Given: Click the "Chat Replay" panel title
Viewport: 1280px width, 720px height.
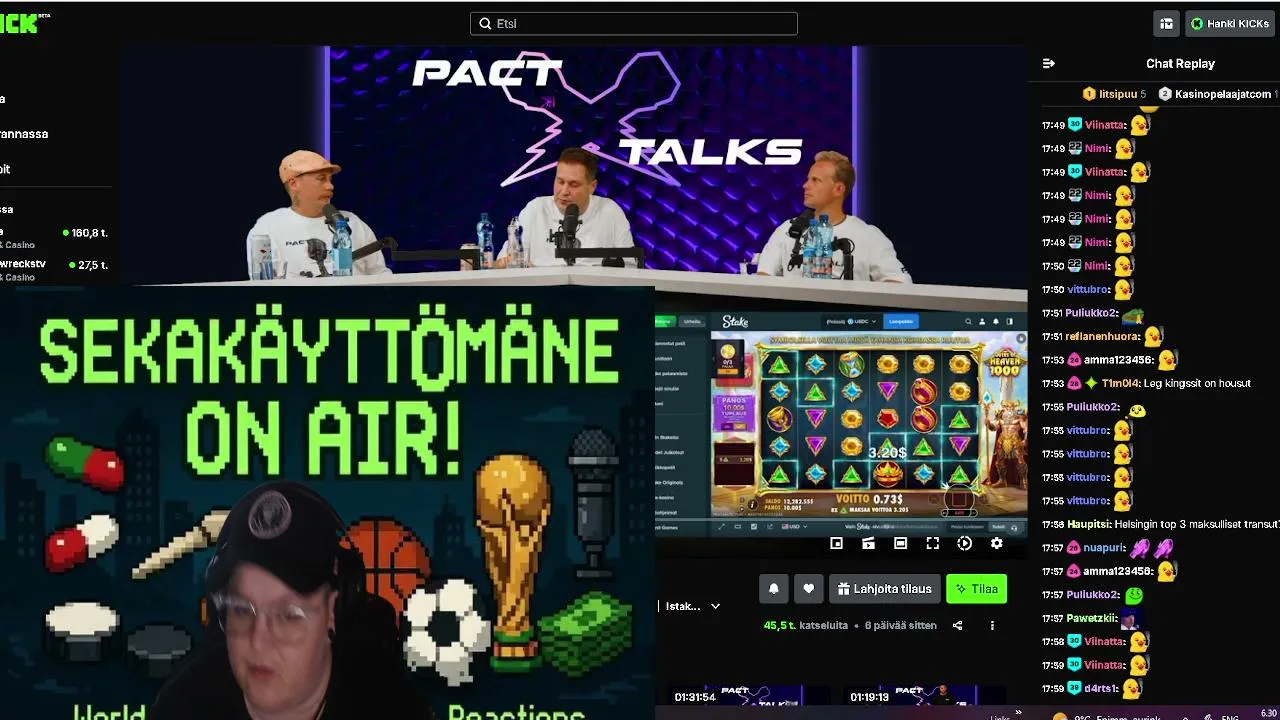Looking at the screenshot, I should [x=1180, y=63].
